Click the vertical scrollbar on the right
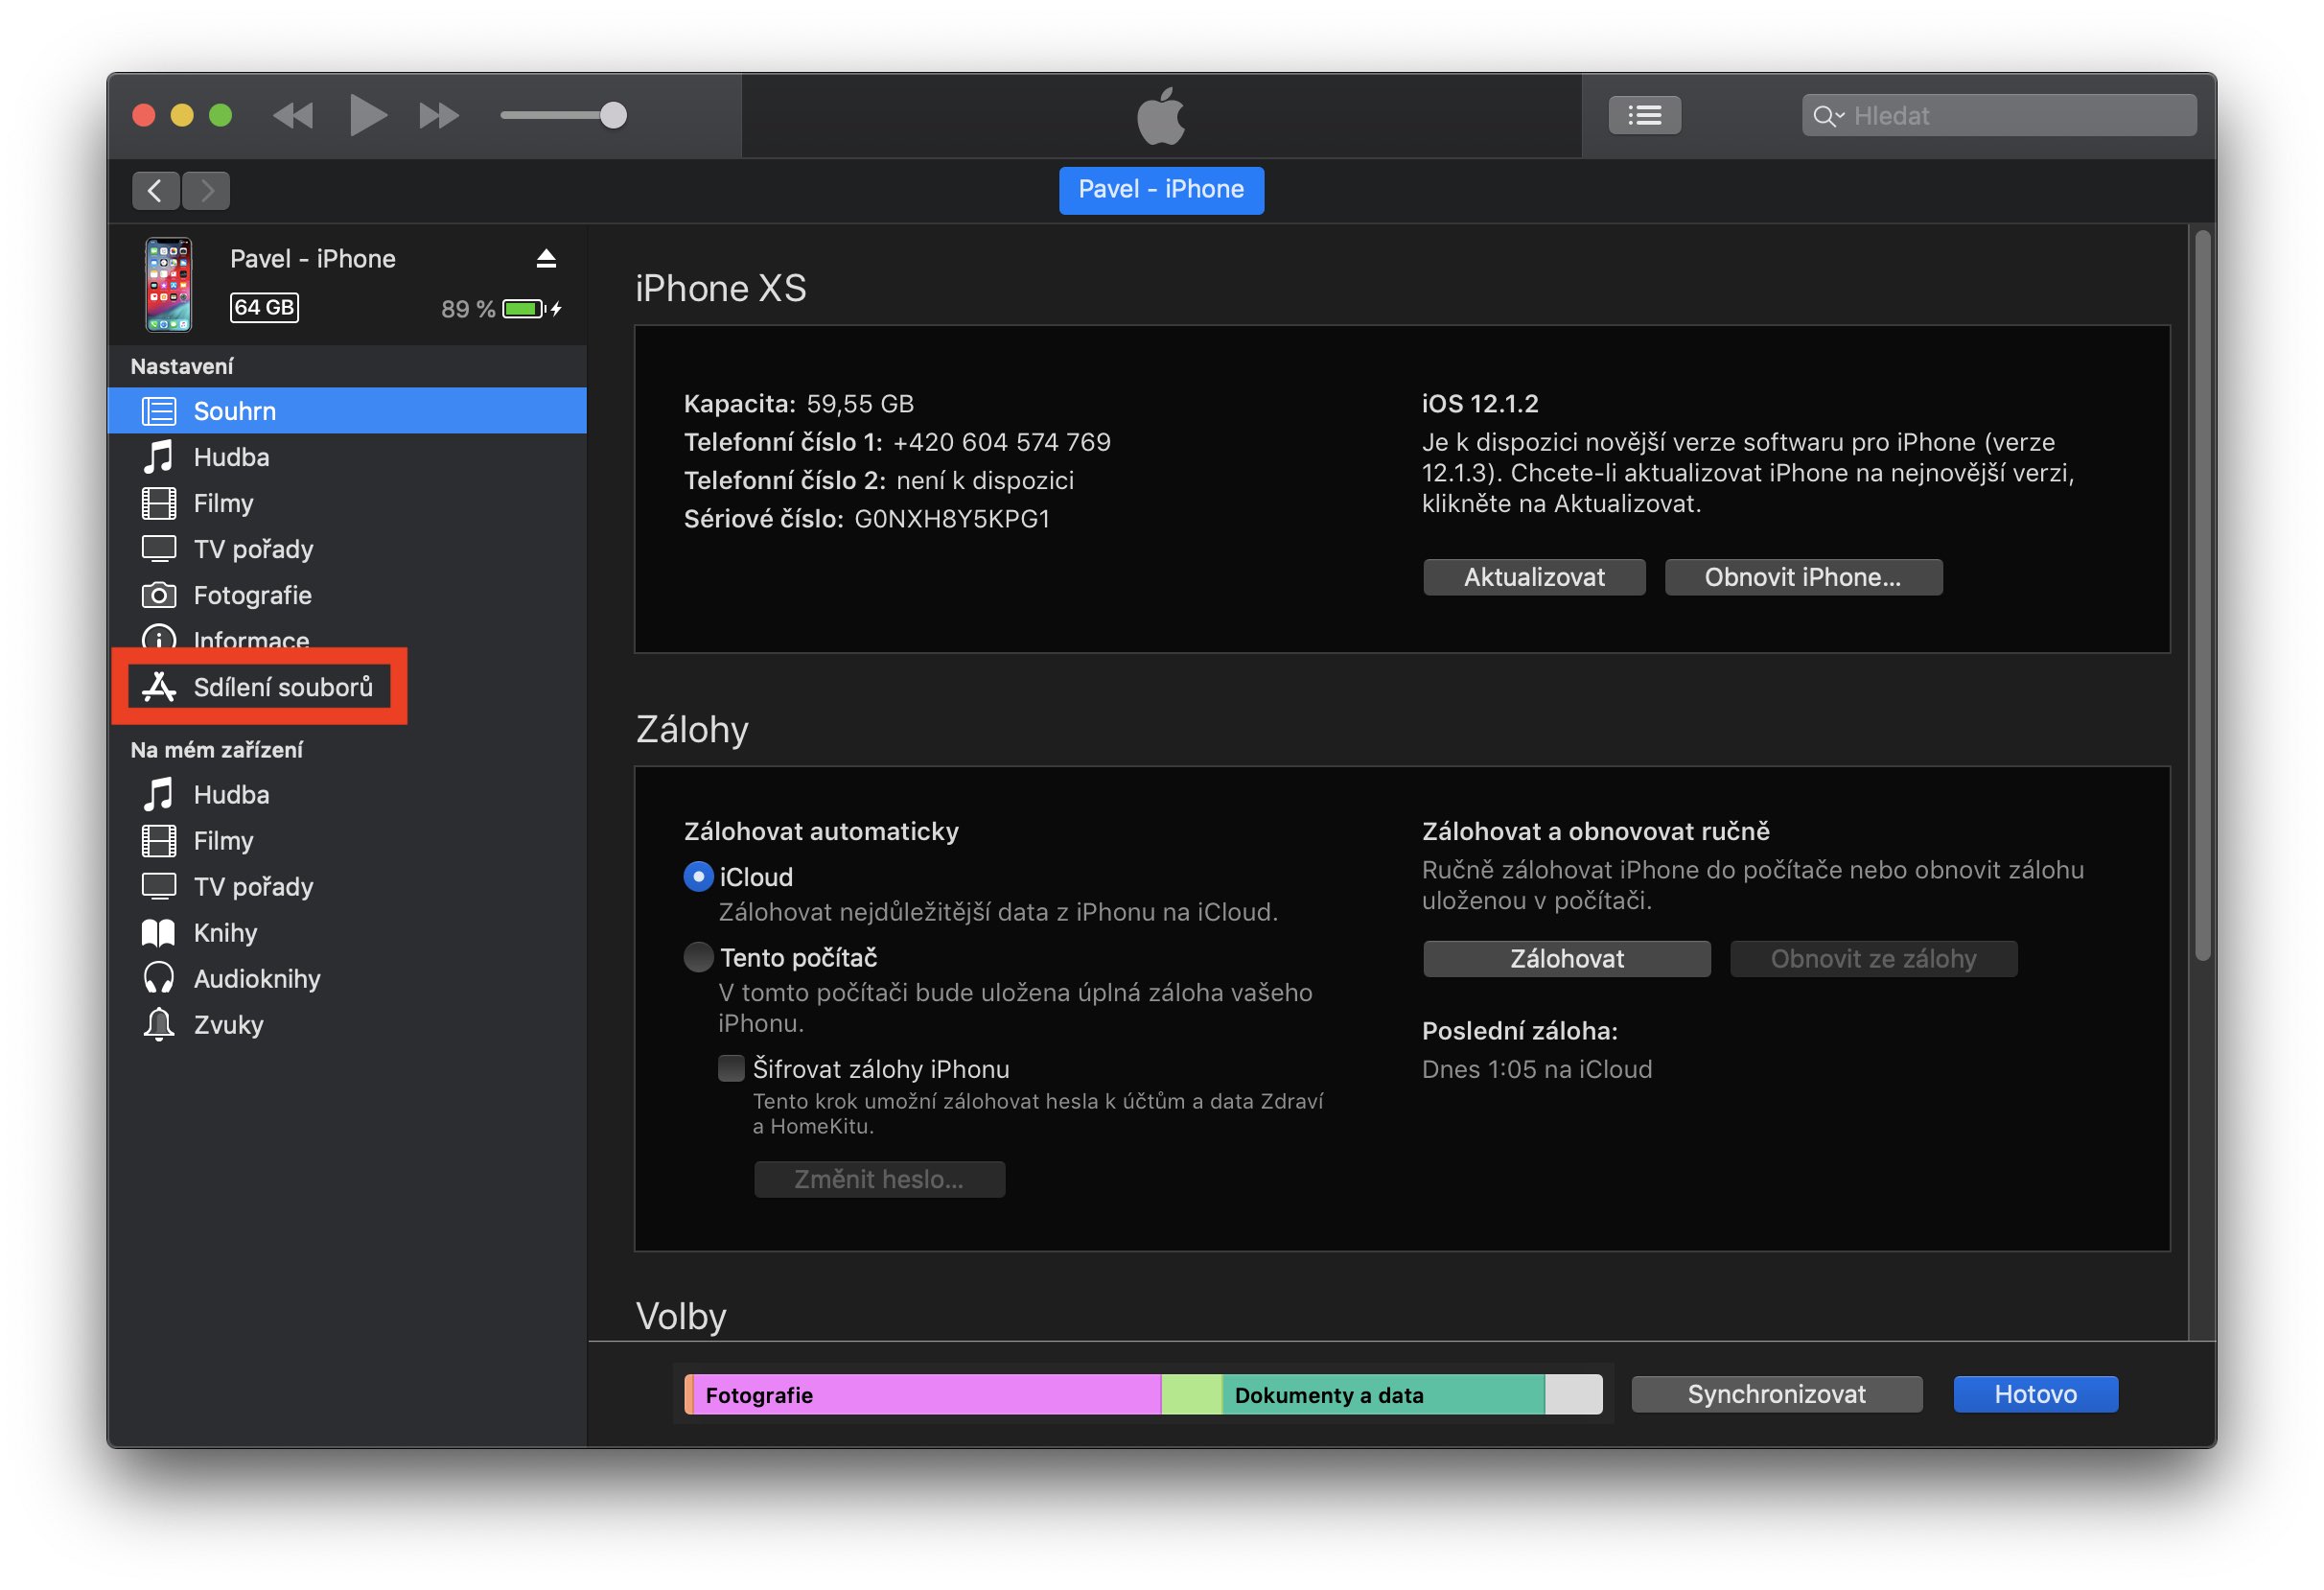 pos(2202,595)
